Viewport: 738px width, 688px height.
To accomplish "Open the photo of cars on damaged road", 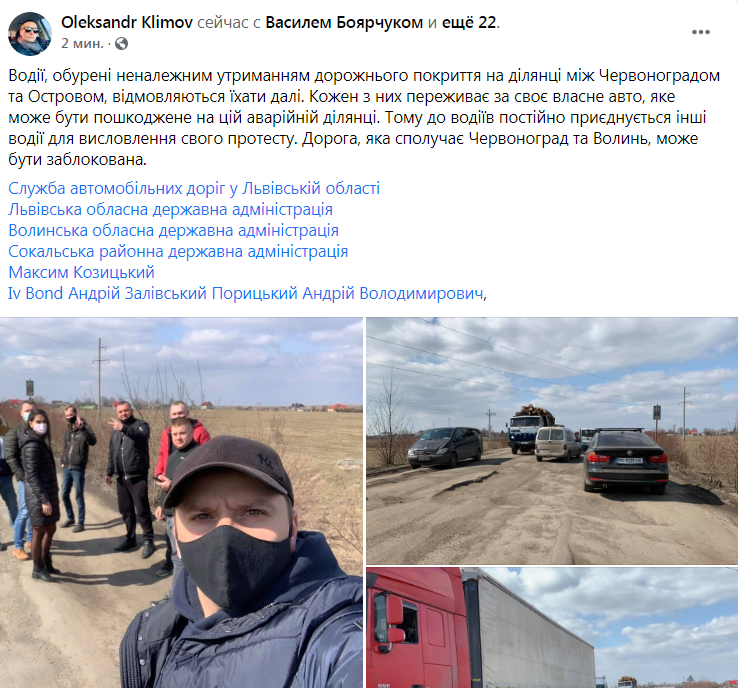I will pyautogui.click(x=552, y=441).
